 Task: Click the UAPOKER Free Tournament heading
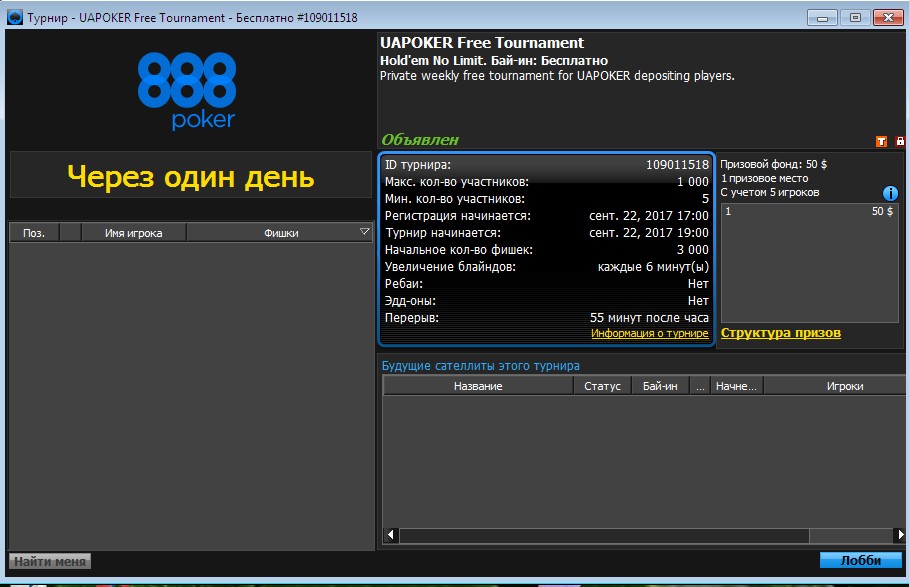tap(482, 43)
